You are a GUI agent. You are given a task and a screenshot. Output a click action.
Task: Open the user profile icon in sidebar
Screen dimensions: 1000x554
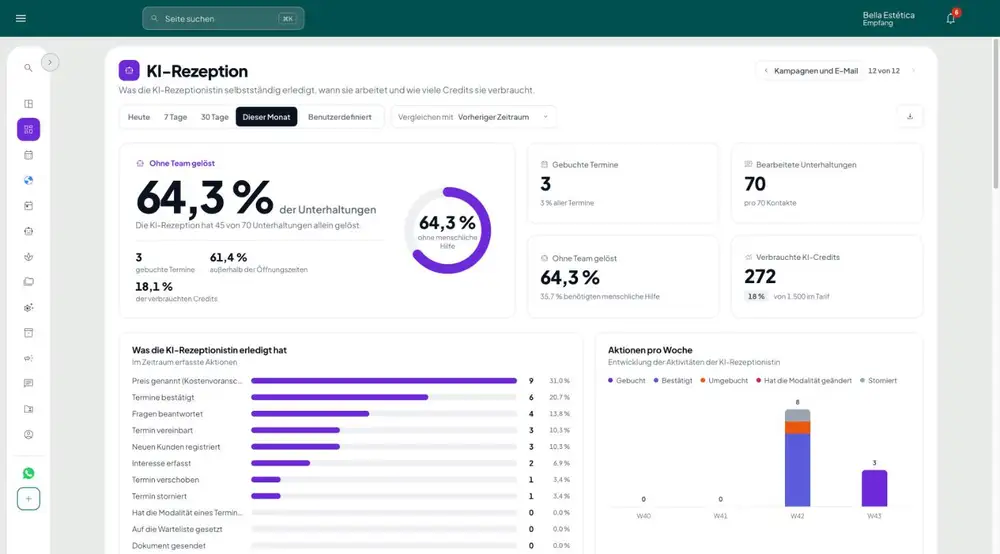[x=29, y=435]
